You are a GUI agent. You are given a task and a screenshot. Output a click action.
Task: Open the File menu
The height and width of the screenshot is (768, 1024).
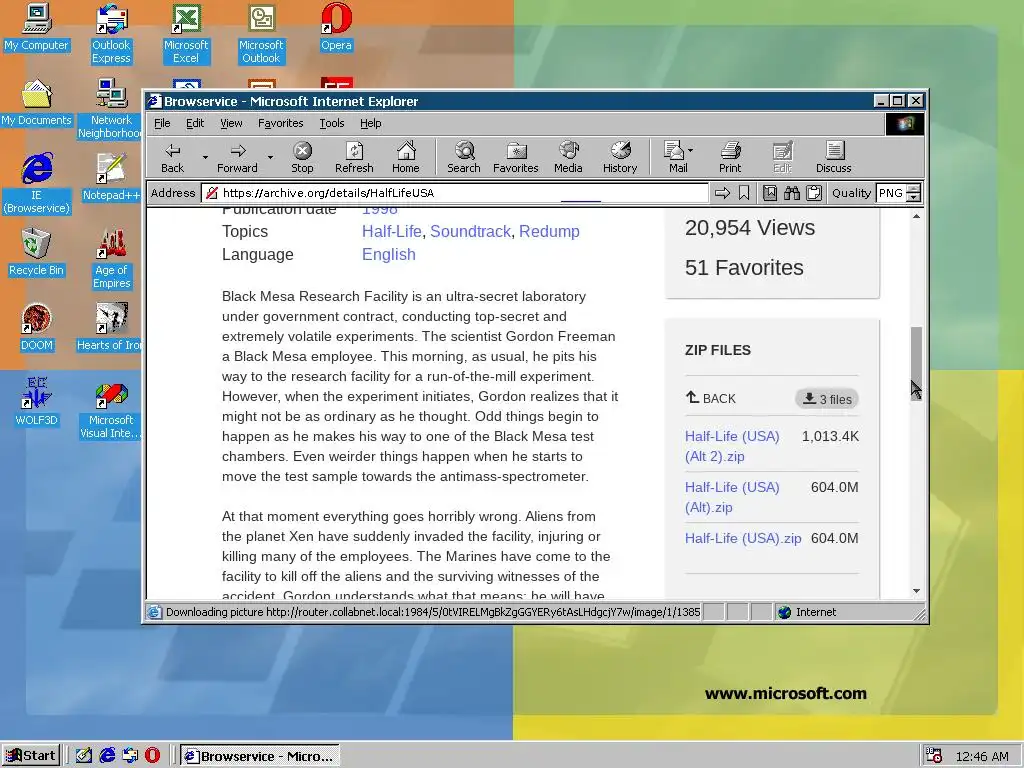click(x=162, y=123)
